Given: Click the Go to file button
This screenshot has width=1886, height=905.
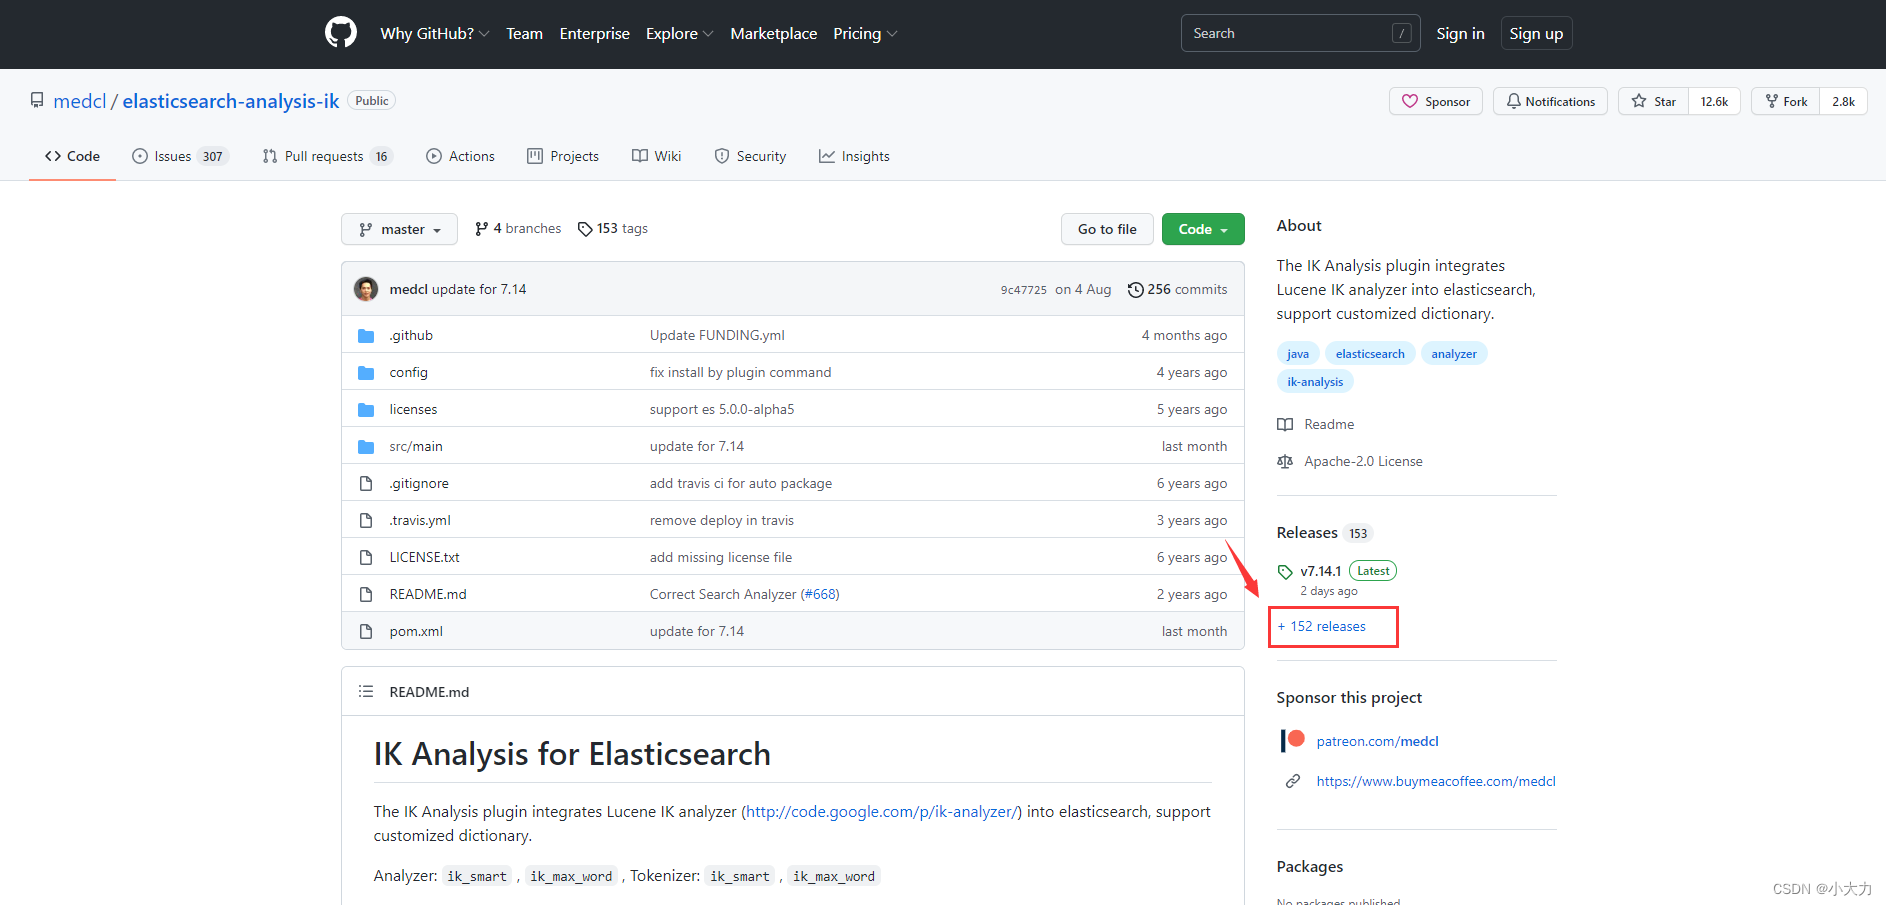Looking at the screenshot, I should pyautogui.click(x=1107, y=229).
